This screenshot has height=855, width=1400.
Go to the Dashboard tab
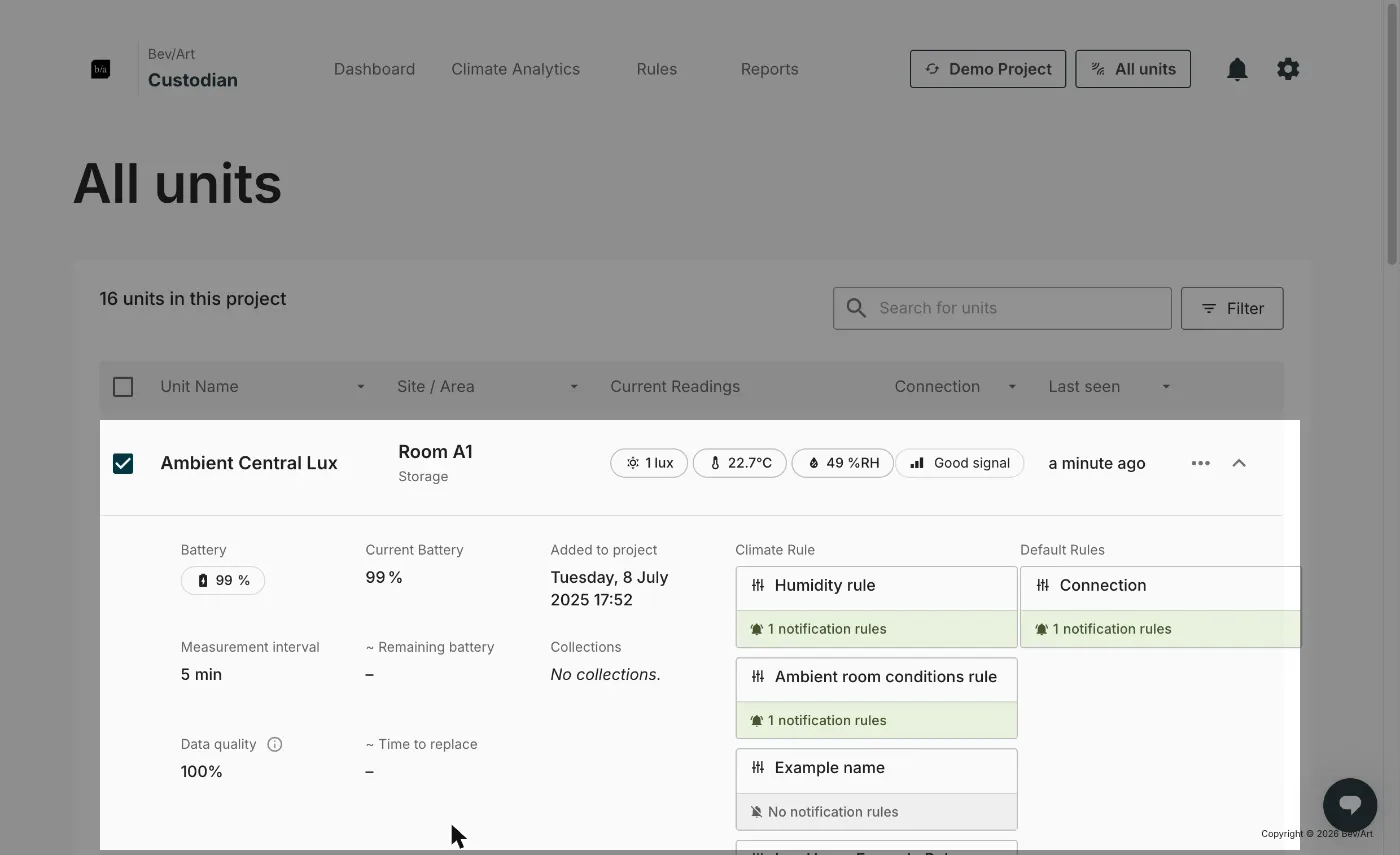tap(374, 69)
